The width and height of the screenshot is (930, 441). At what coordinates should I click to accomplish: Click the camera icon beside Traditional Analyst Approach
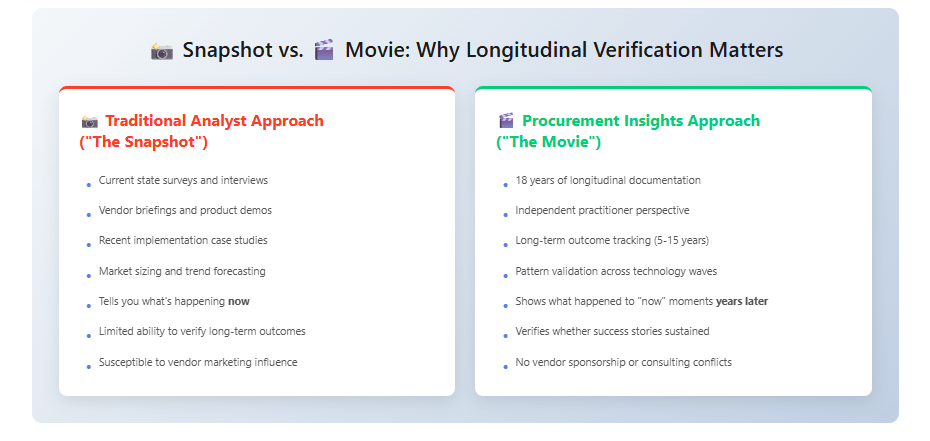pos(89,121)
